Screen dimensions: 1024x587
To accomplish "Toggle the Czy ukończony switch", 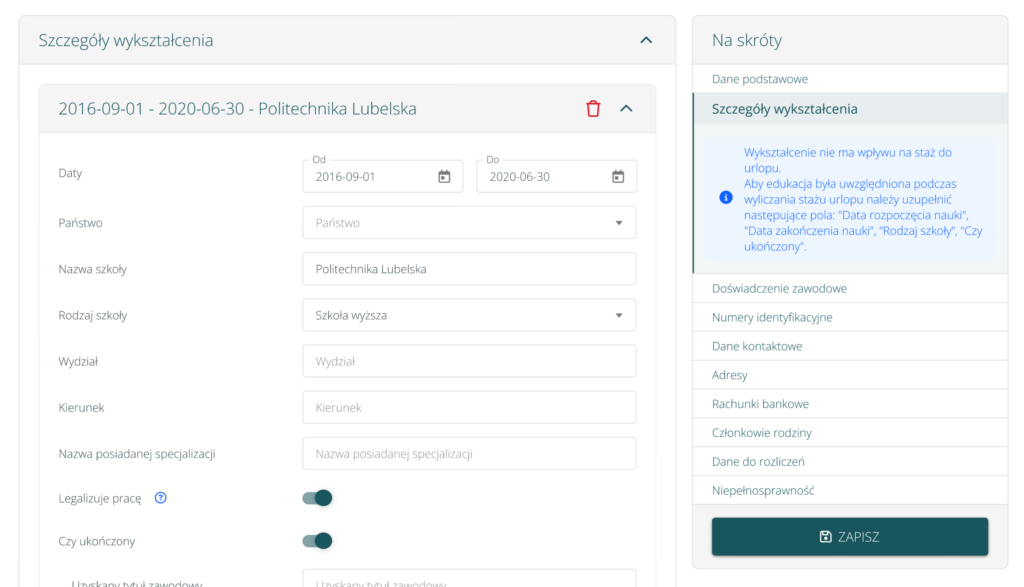I will click(317, 541).
